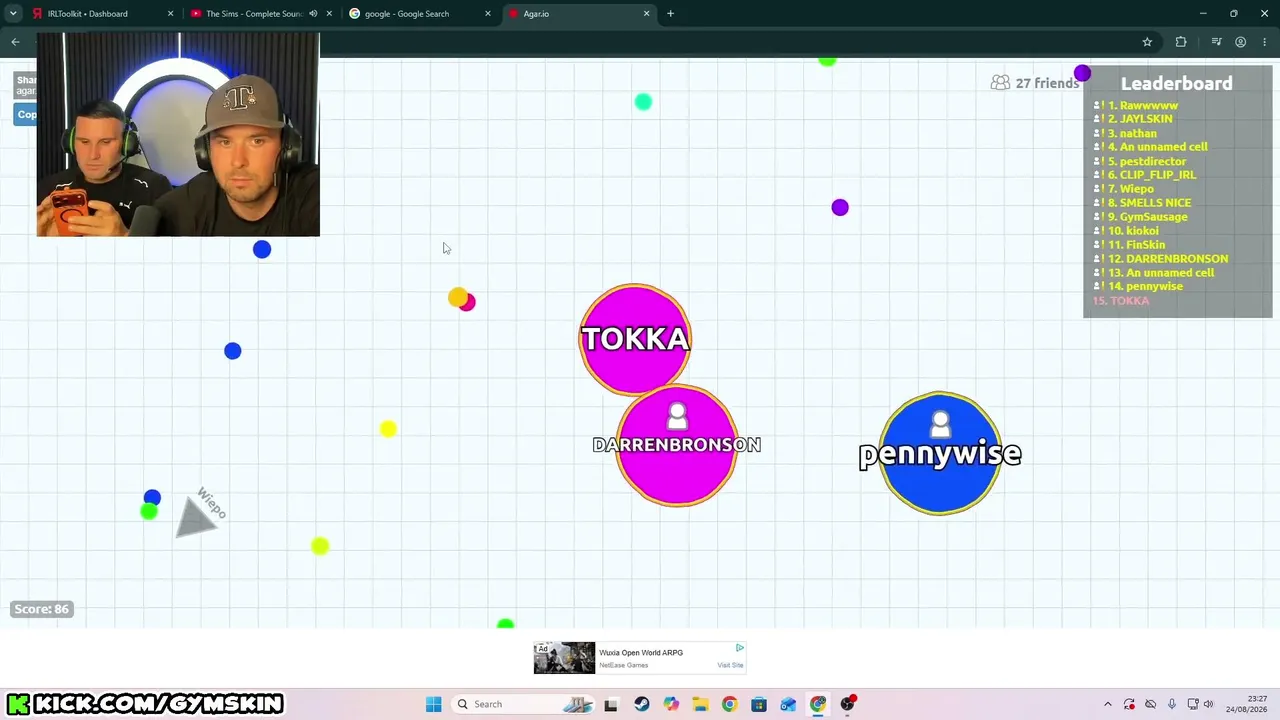The height and width of the screenshot is (720, 1280).
Task: Close The Sims tab
Action: pos(329,14)
